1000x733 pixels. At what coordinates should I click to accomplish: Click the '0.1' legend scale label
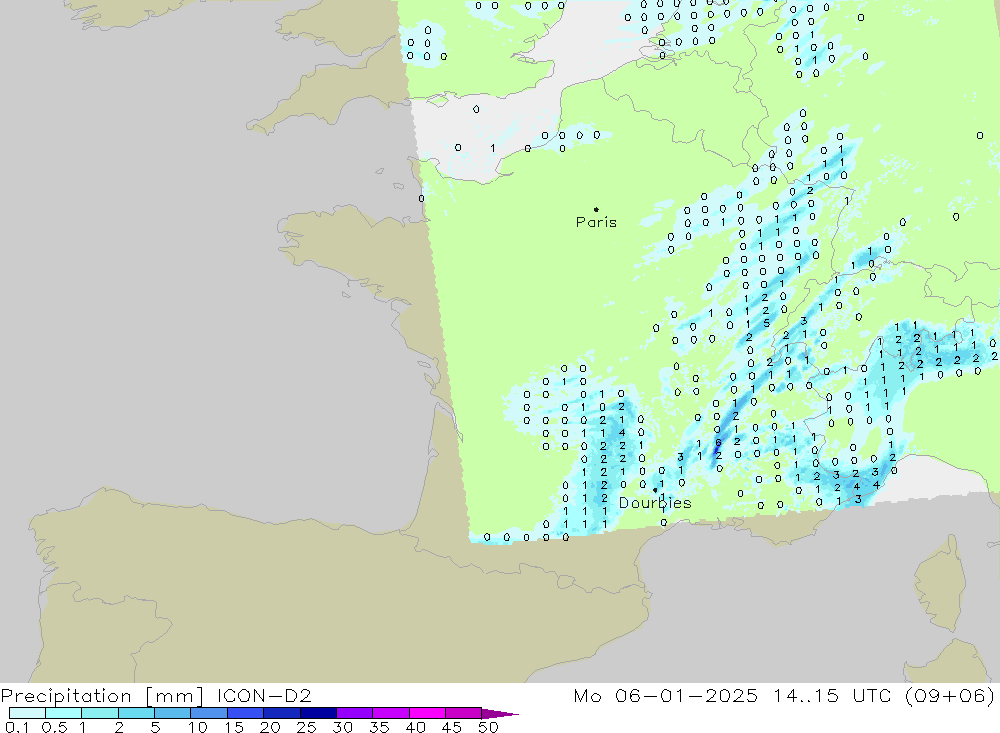point(17,727)
